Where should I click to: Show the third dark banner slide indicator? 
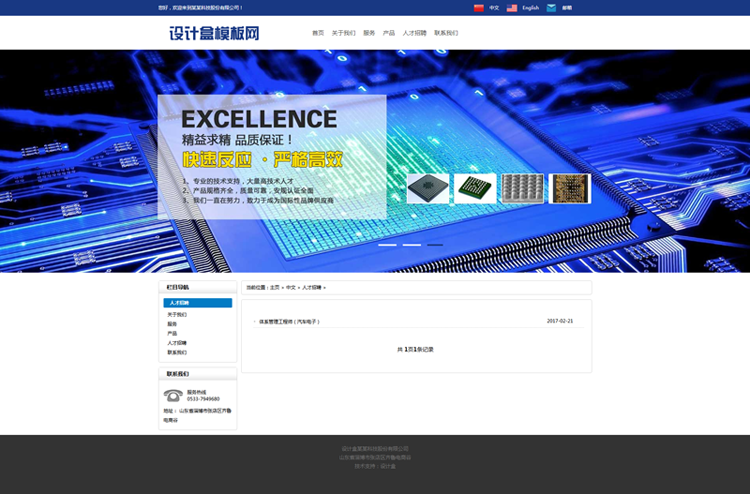(x=435, y=245)
